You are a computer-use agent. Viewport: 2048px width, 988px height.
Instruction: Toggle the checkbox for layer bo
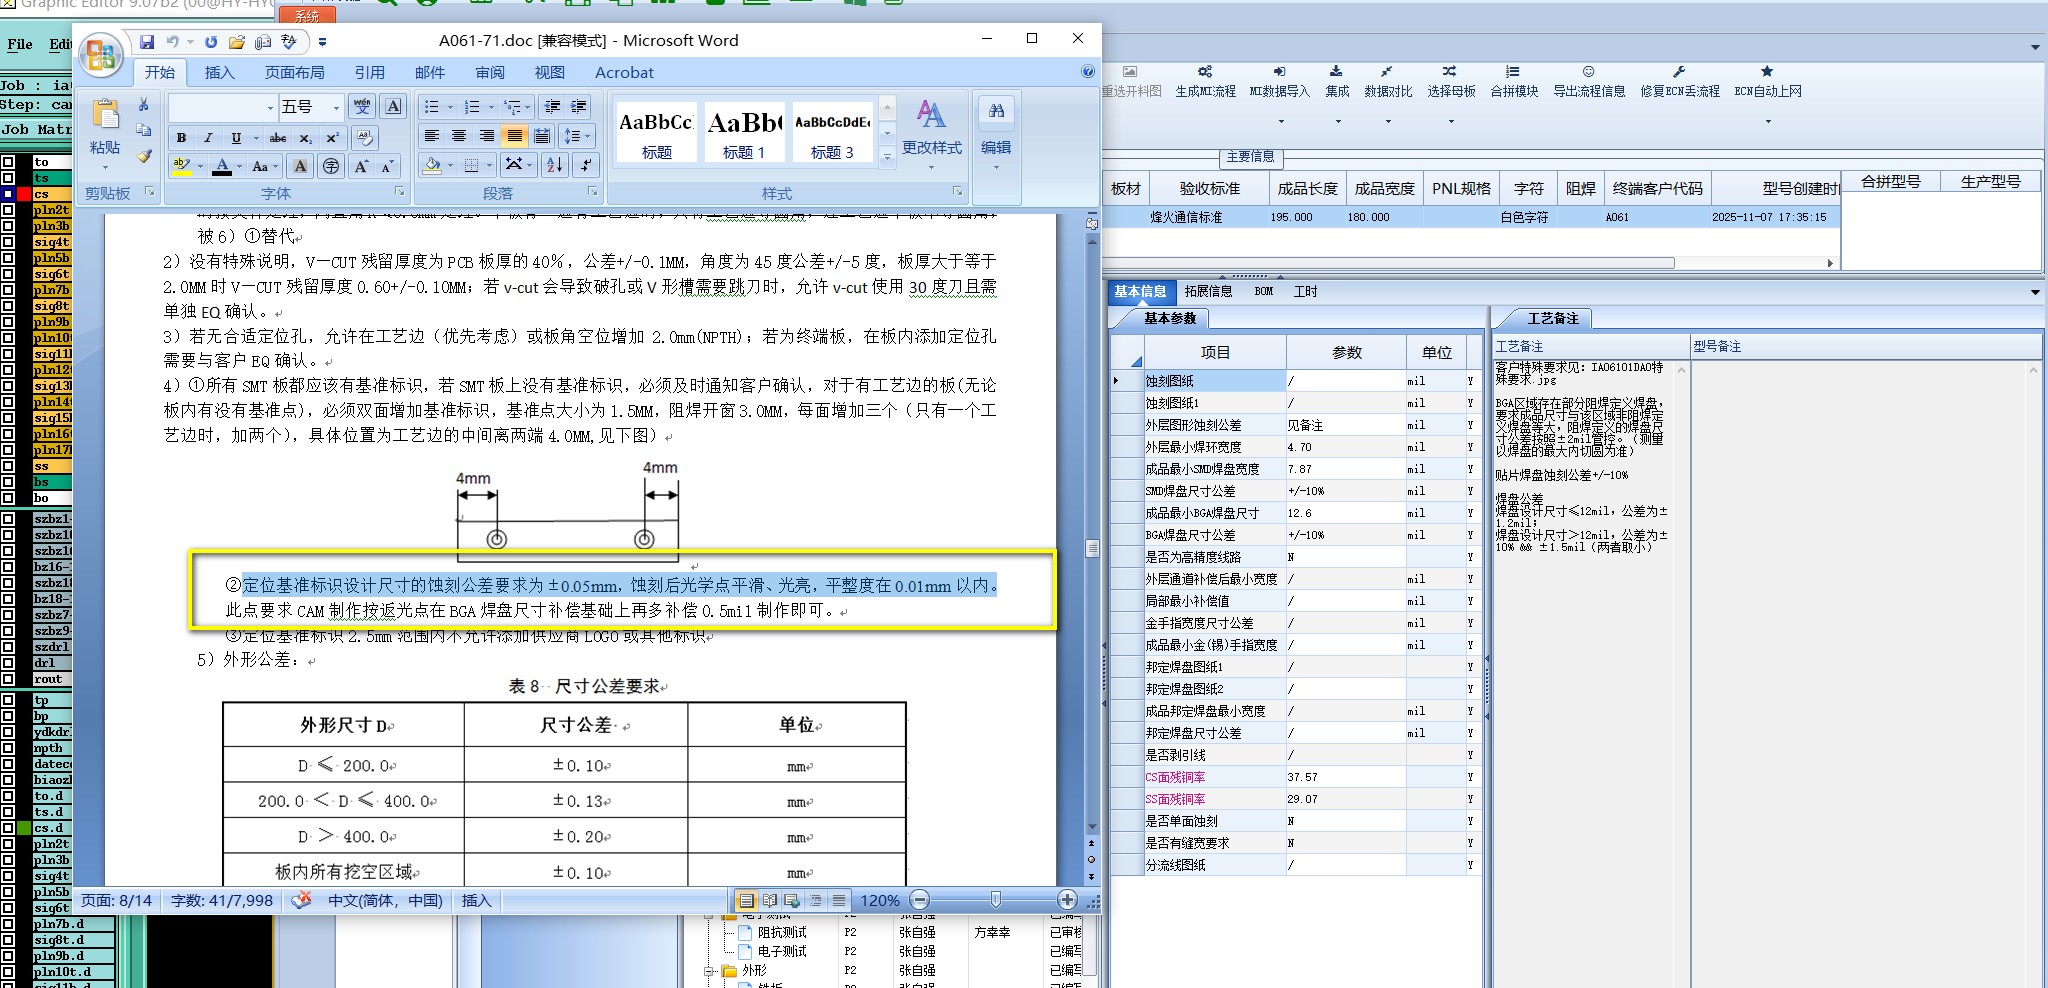(8, 498)
